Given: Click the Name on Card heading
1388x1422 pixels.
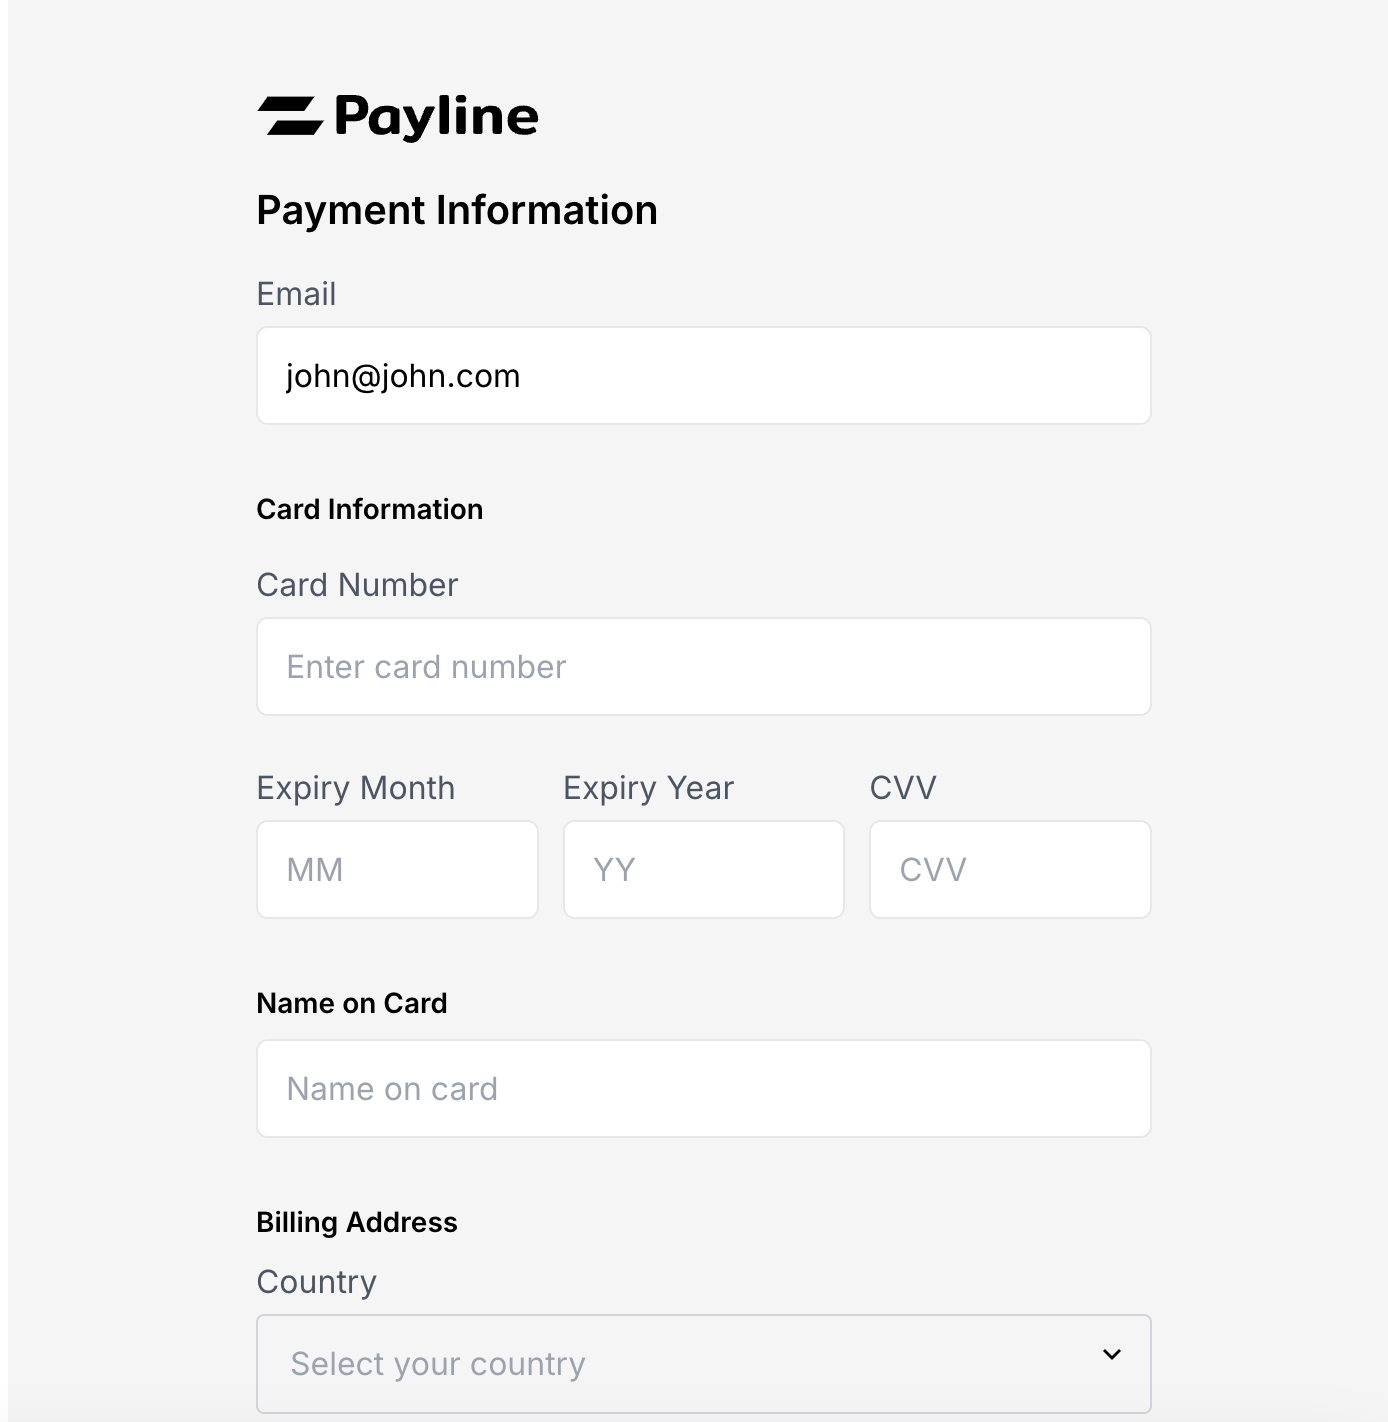Looking at the screenshot, I should [x=352, y=1003].
